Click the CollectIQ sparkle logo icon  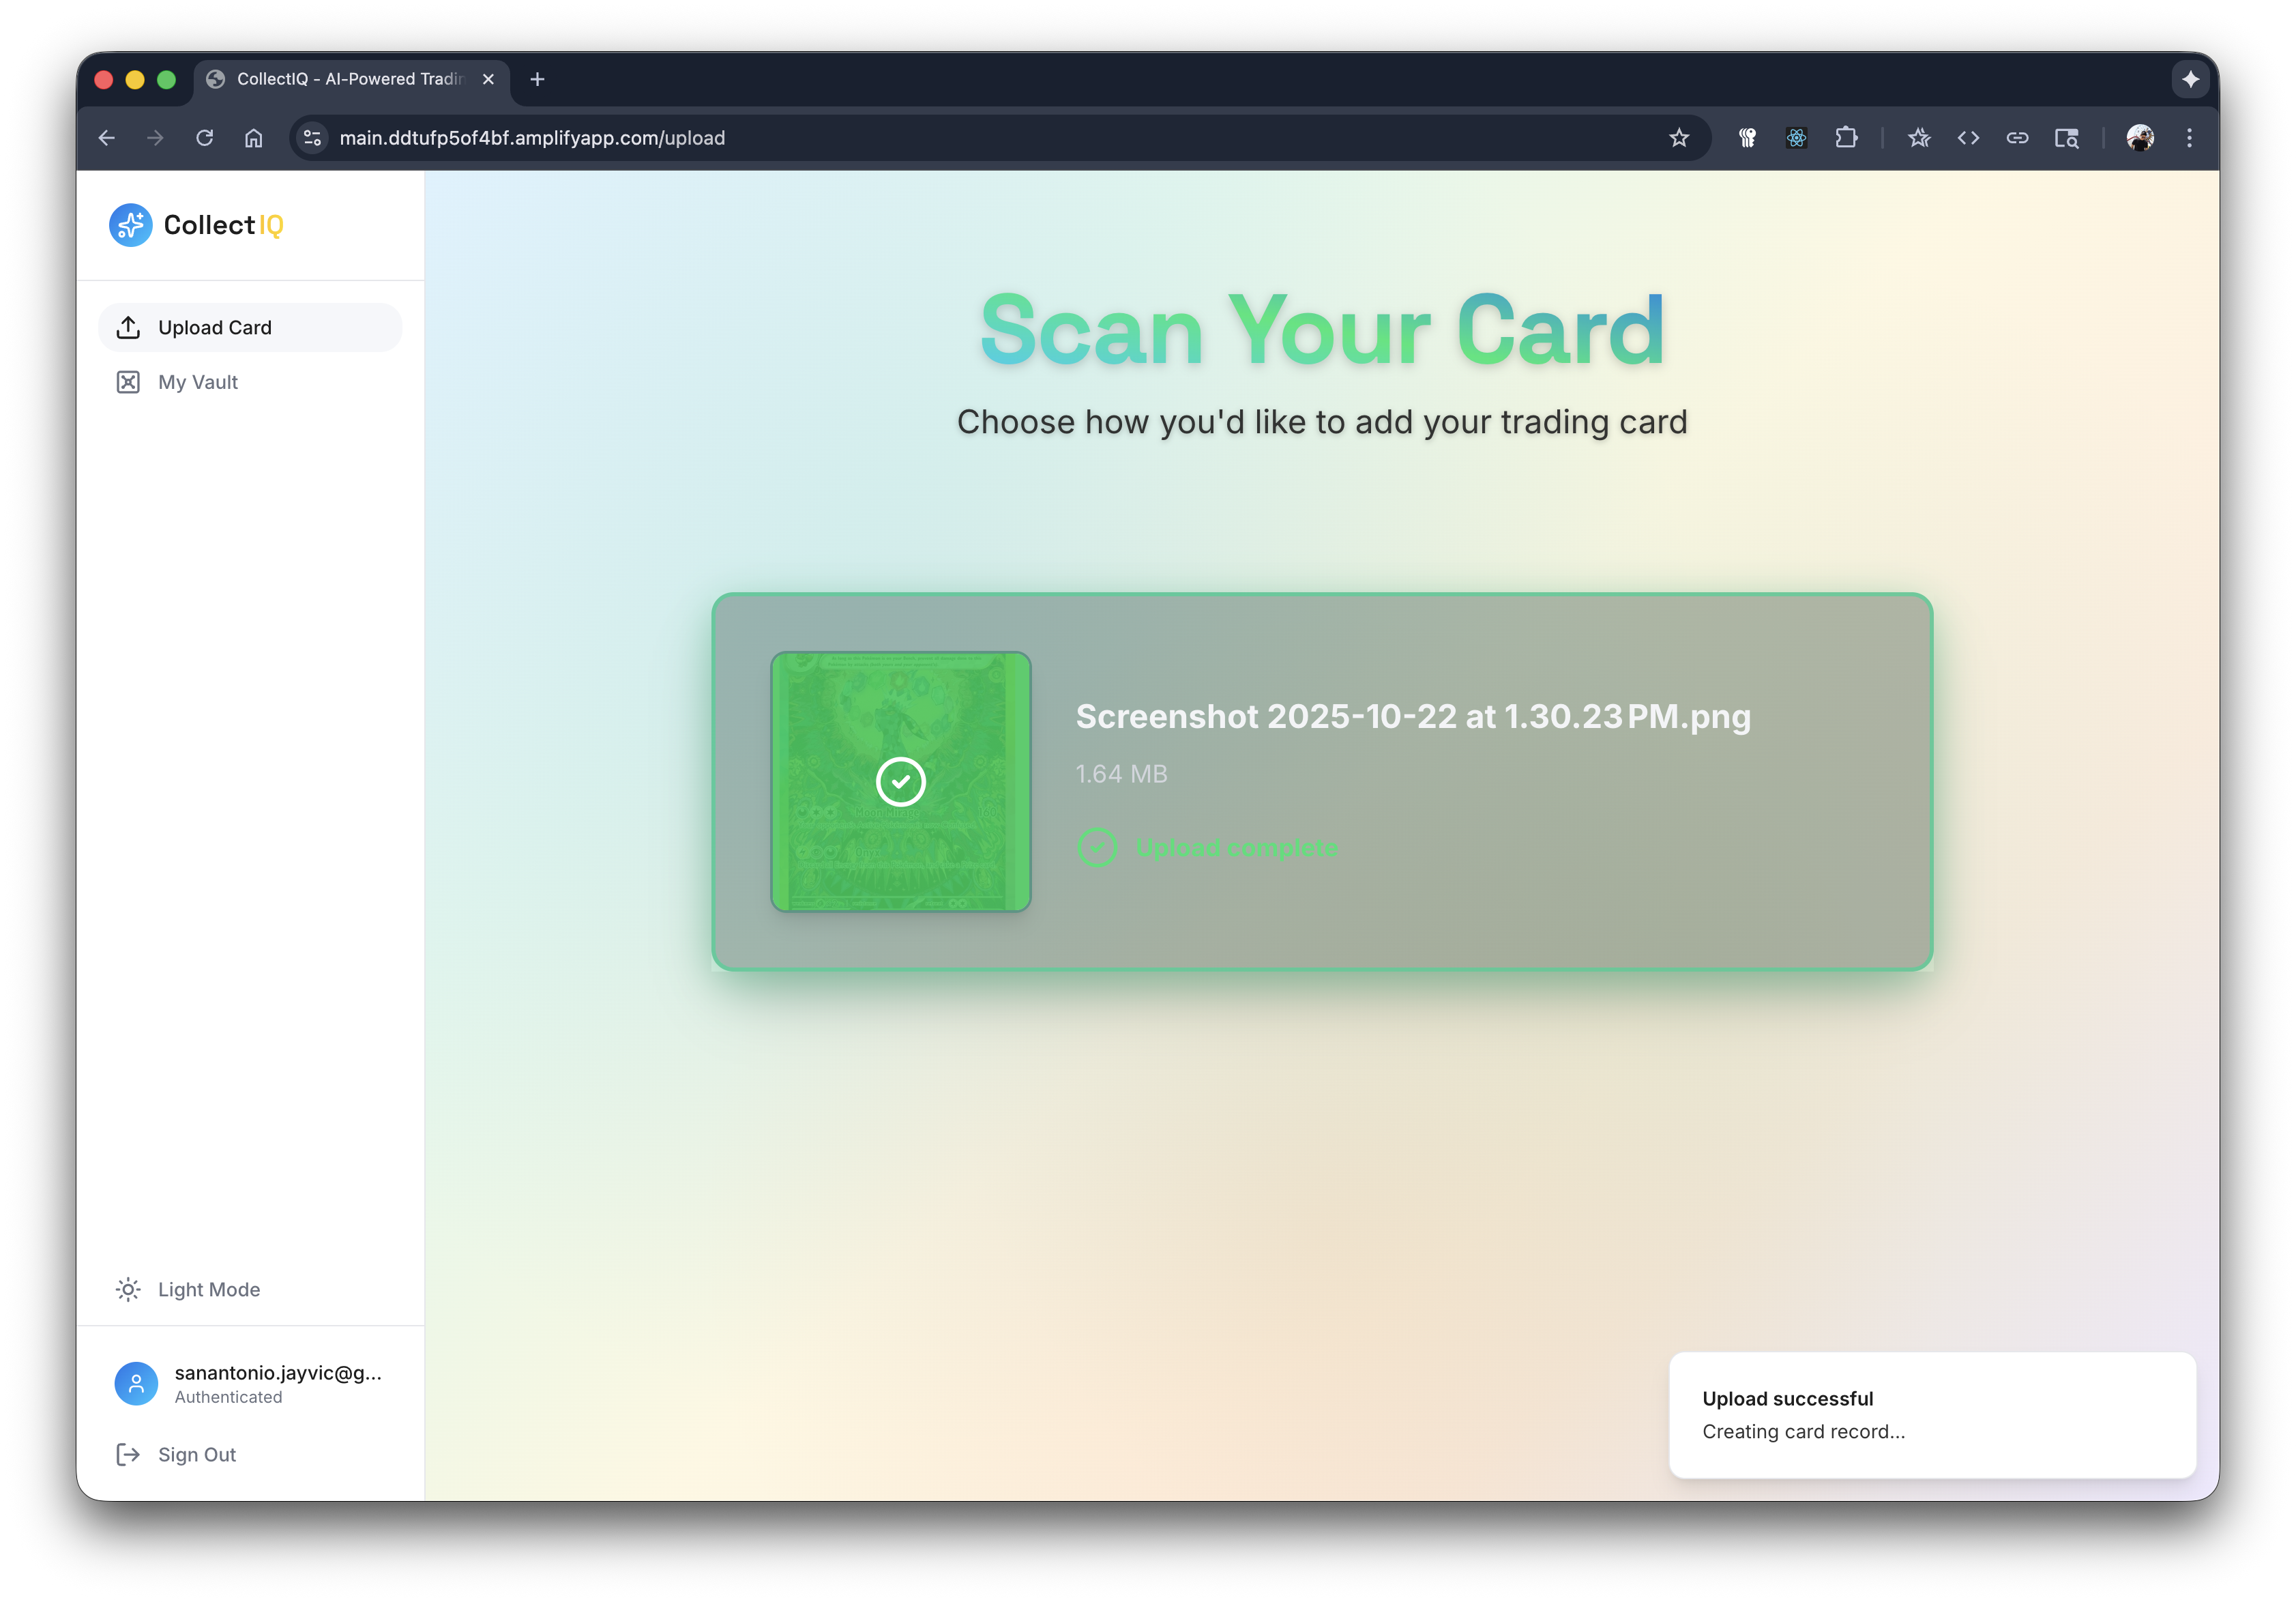pos(130,225)
